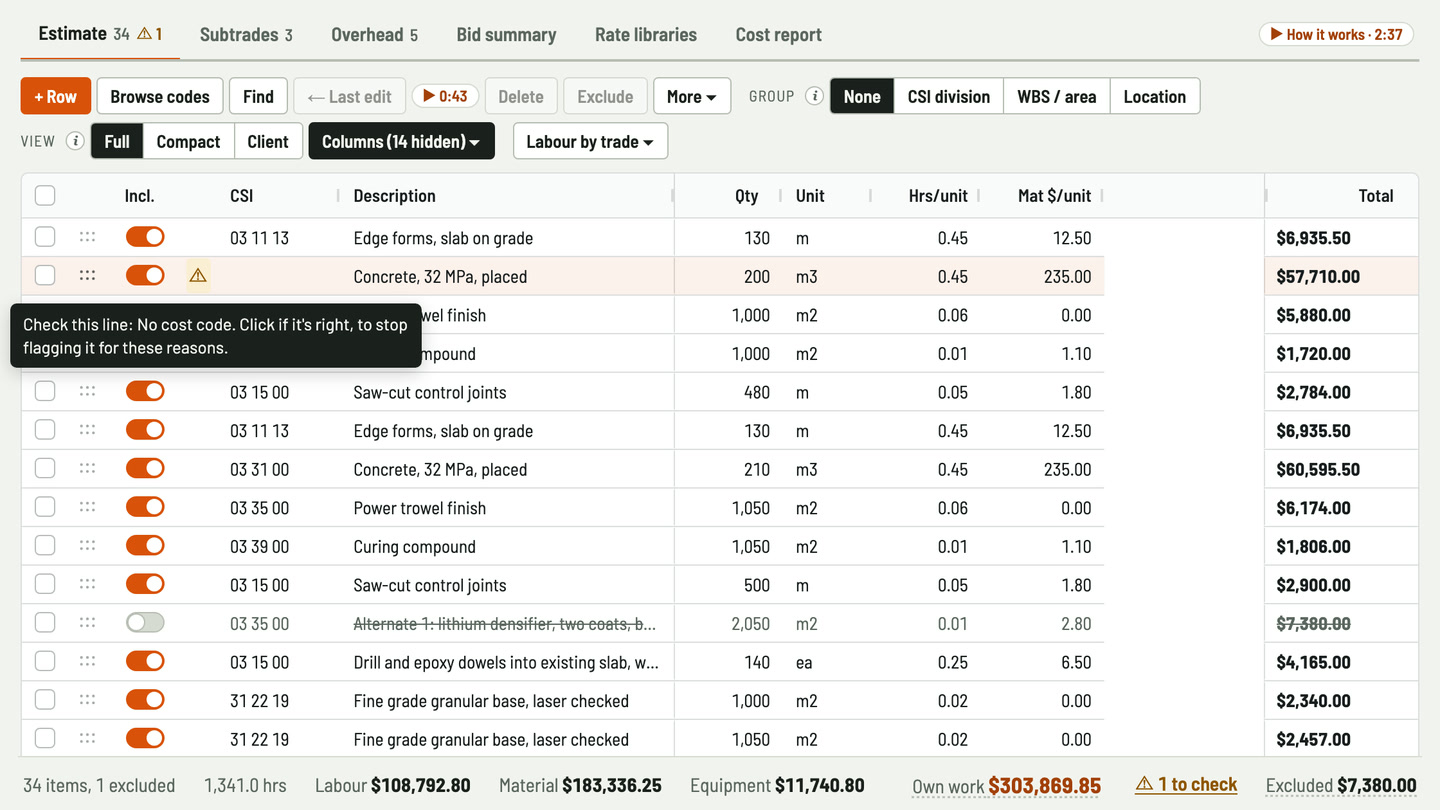Open the 1 to check link
This screenshot has width=1440, height=810.
point(1187,785)
